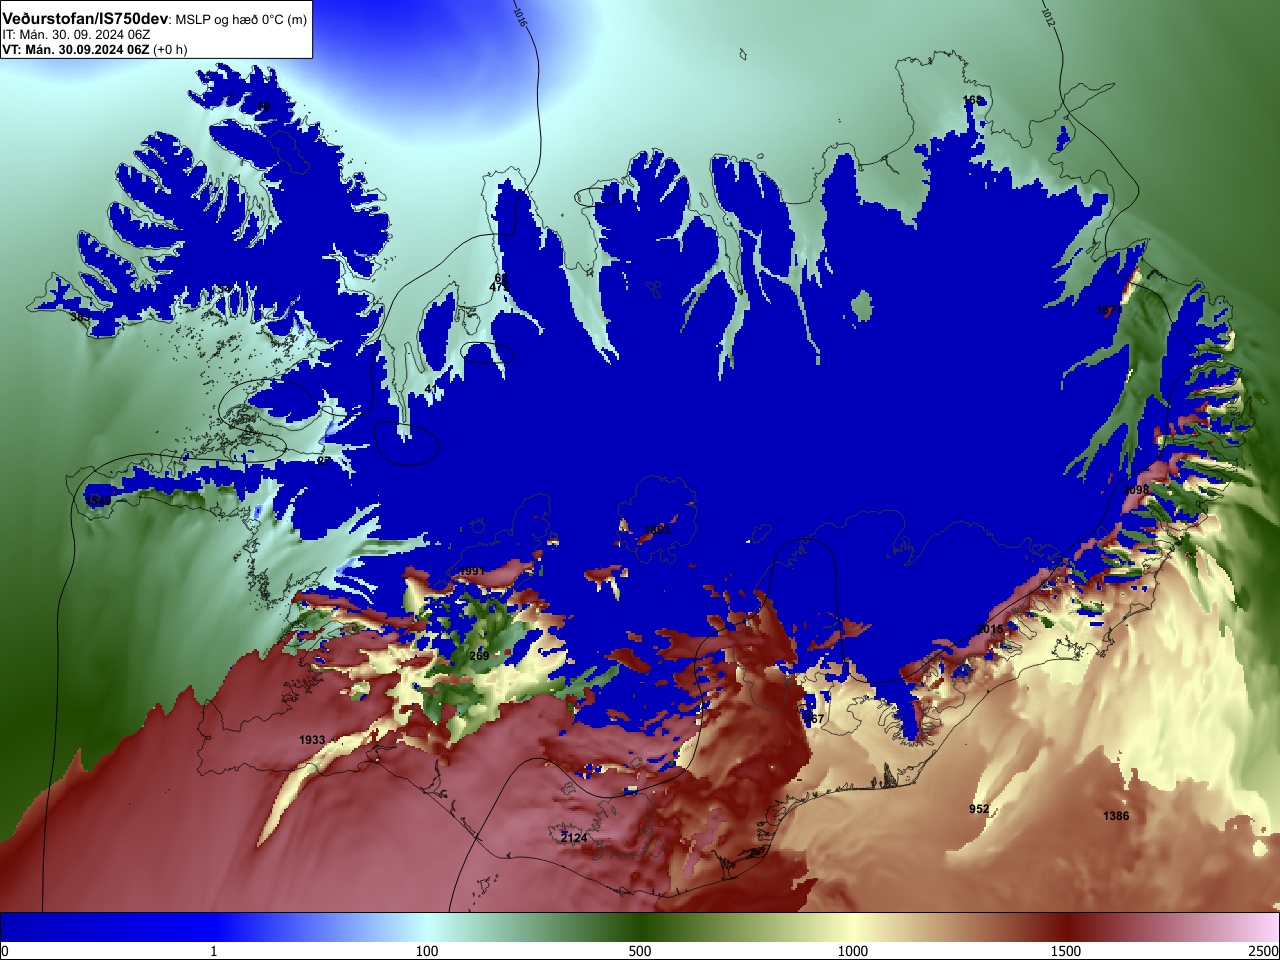Click the map value 383
This screenshot has height=960, width=1280.
[80, 317]
